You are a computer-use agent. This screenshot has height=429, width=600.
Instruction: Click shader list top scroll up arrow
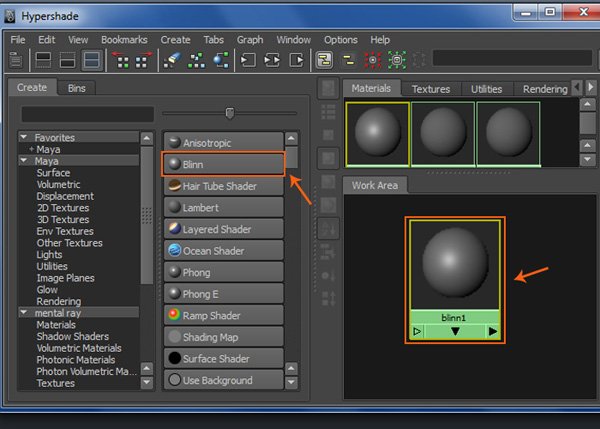(x=292, y=138)
